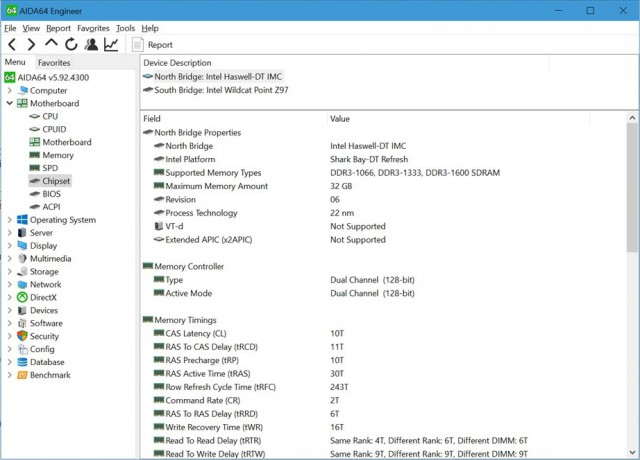Select South Bridge: Intel Wildcat Point Z97 device
The width and height of the screenshot is (640, 460).
(221, 90)
